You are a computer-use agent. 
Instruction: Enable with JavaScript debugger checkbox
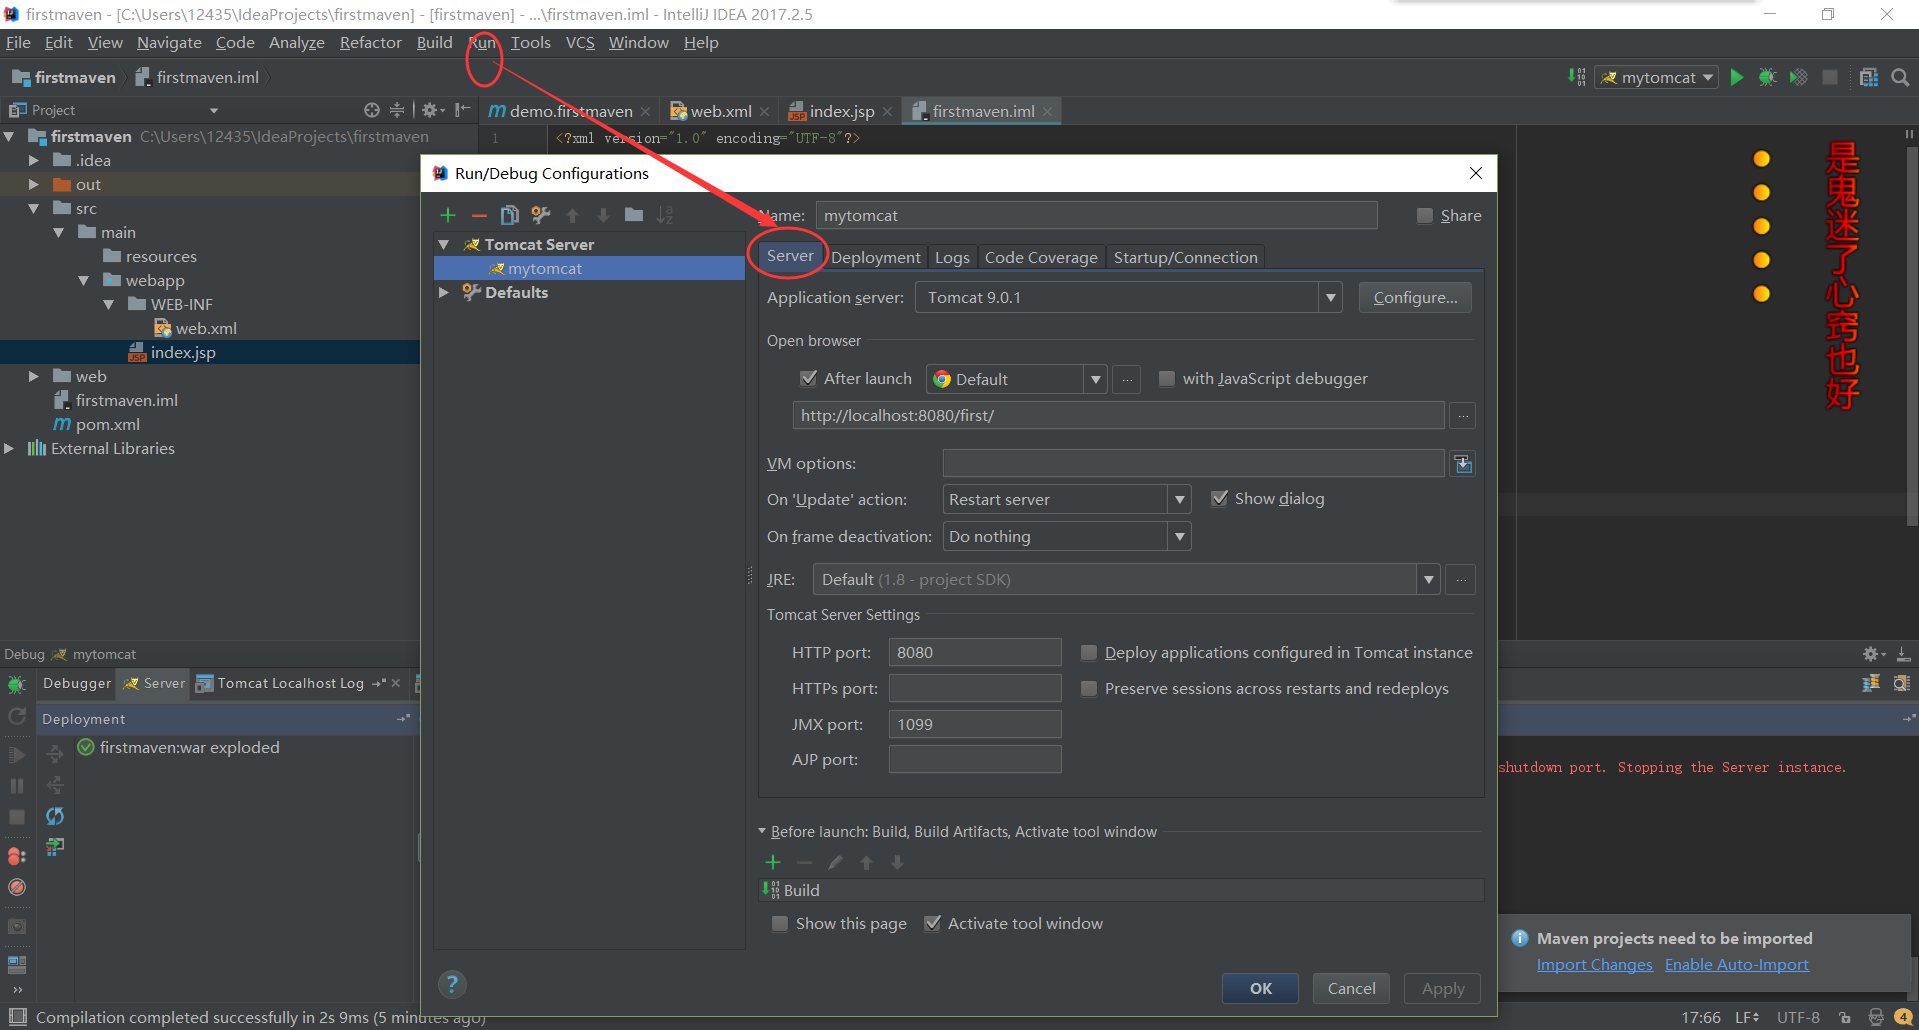pyautogui.click(x=1166, y=378)
